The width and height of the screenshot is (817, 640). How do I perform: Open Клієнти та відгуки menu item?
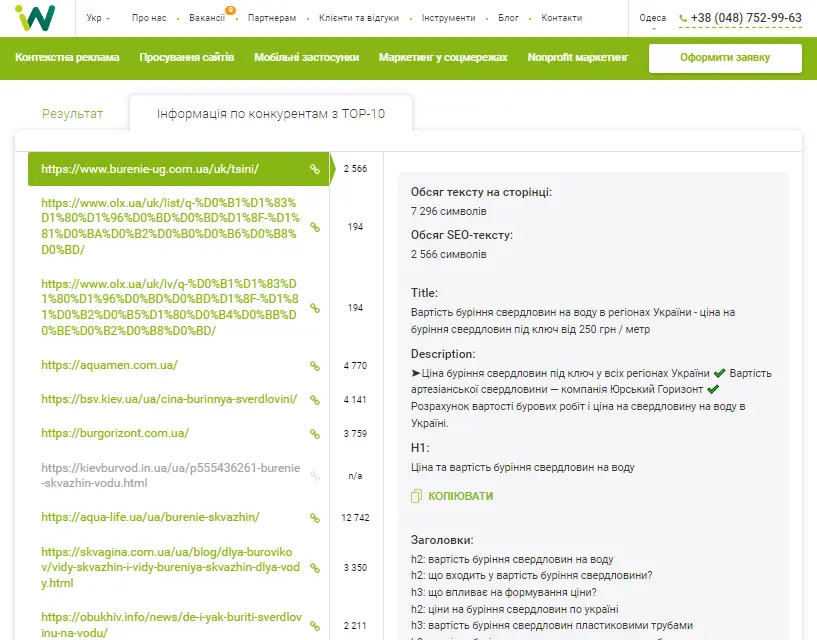359,18
